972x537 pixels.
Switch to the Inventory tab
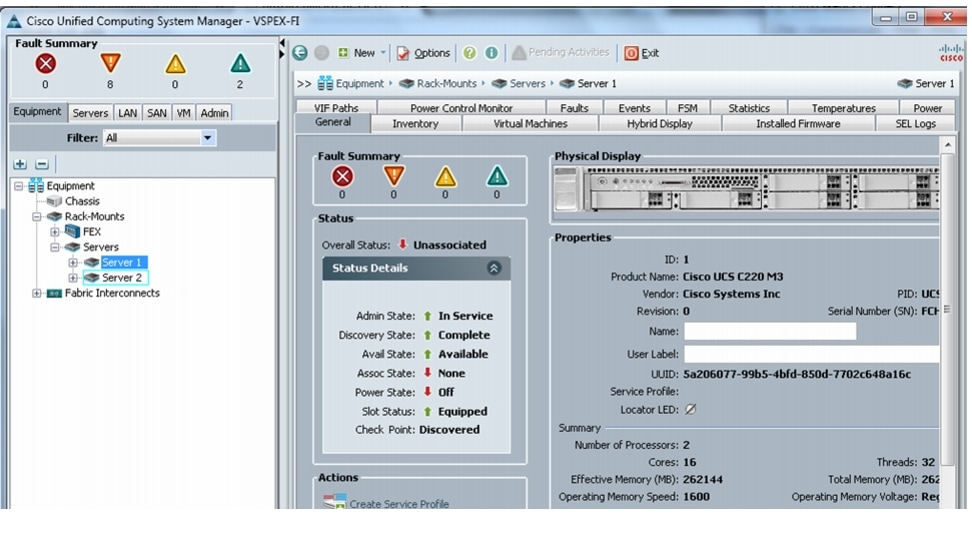tap(415, 124)
